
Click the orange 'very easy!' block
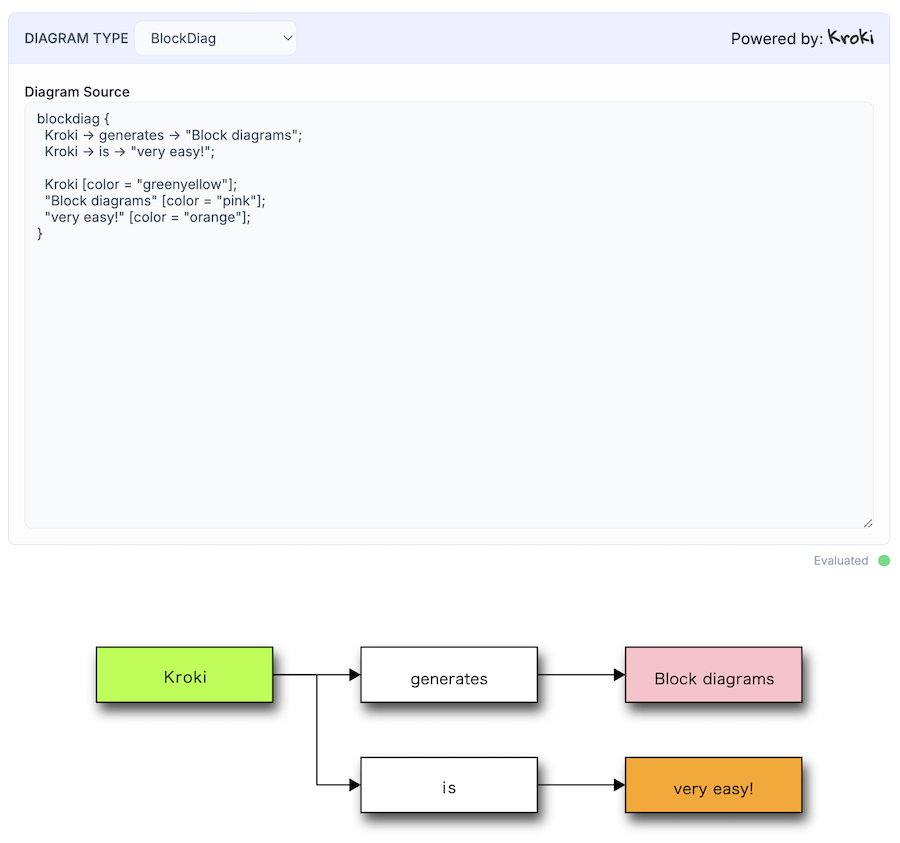(x=713, y=785)
